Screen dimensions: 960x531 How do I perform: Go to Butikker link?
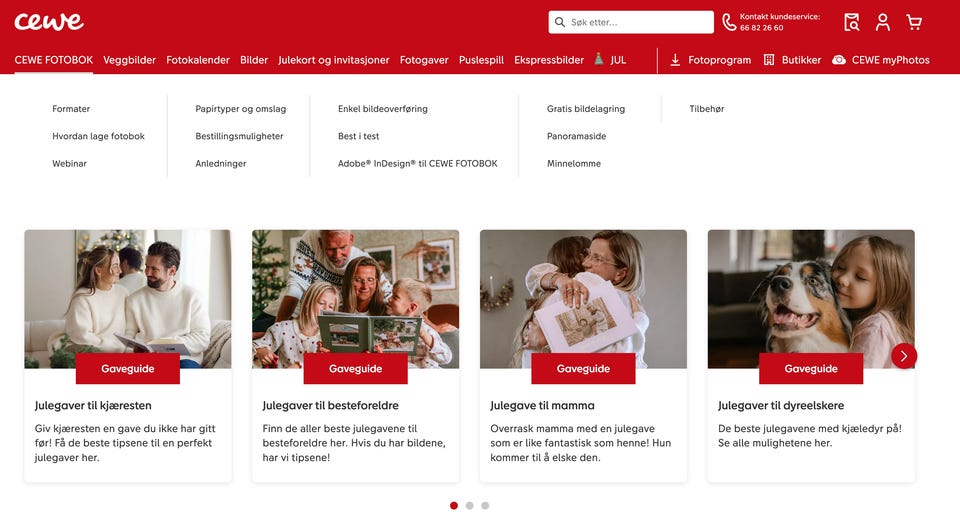click(x=801, y=60)
